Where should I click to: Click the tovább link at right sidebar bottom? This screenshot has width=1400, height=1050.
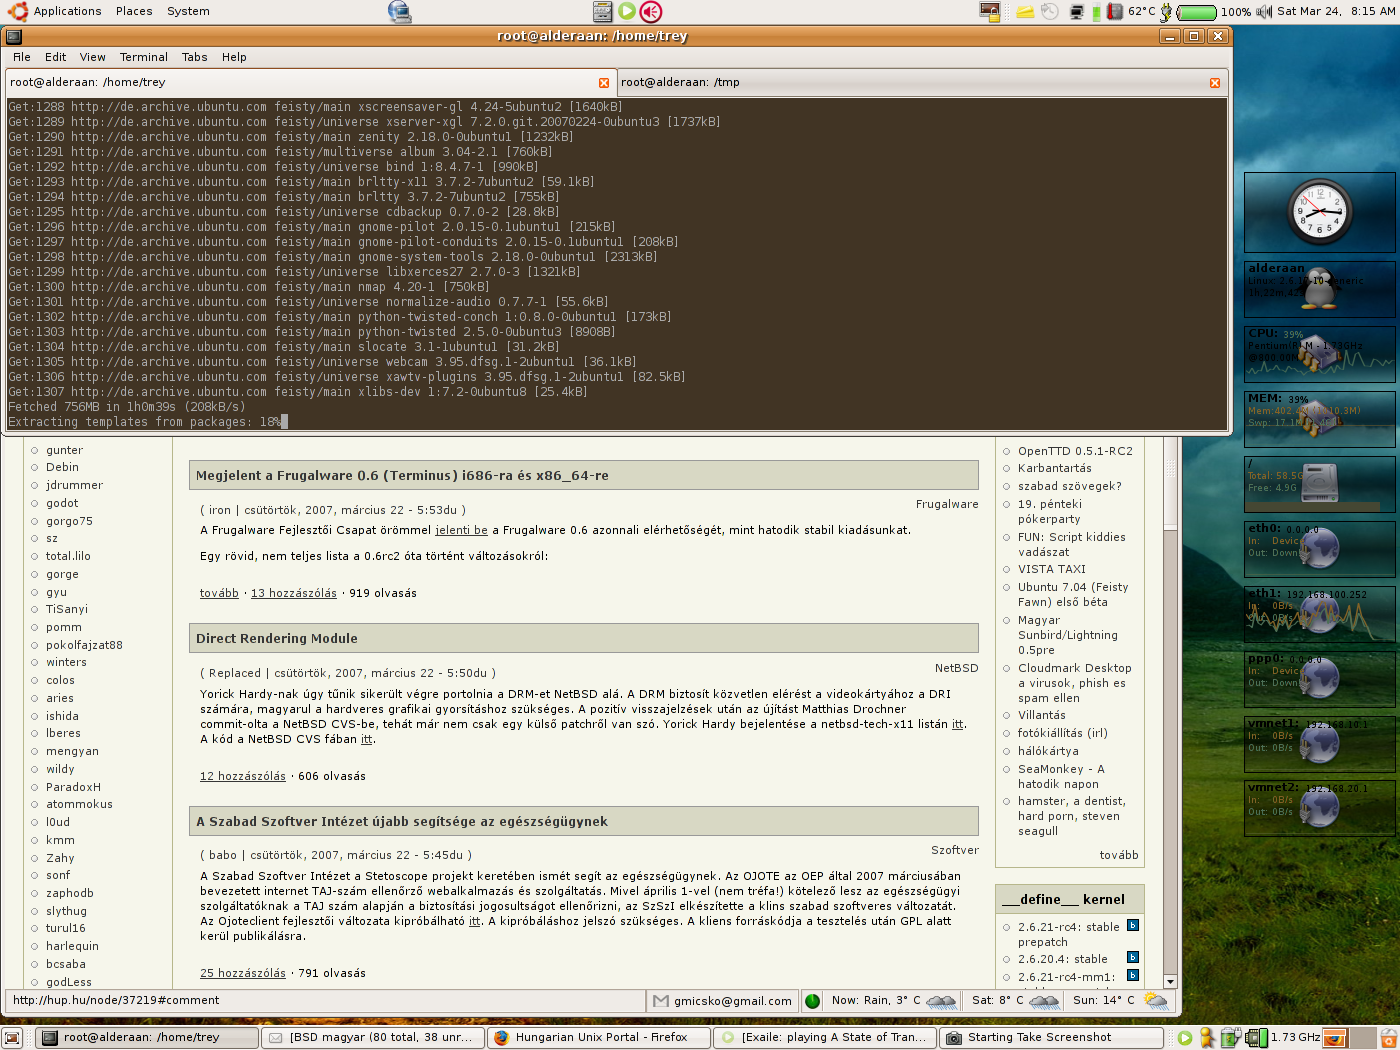[1119, 855]
